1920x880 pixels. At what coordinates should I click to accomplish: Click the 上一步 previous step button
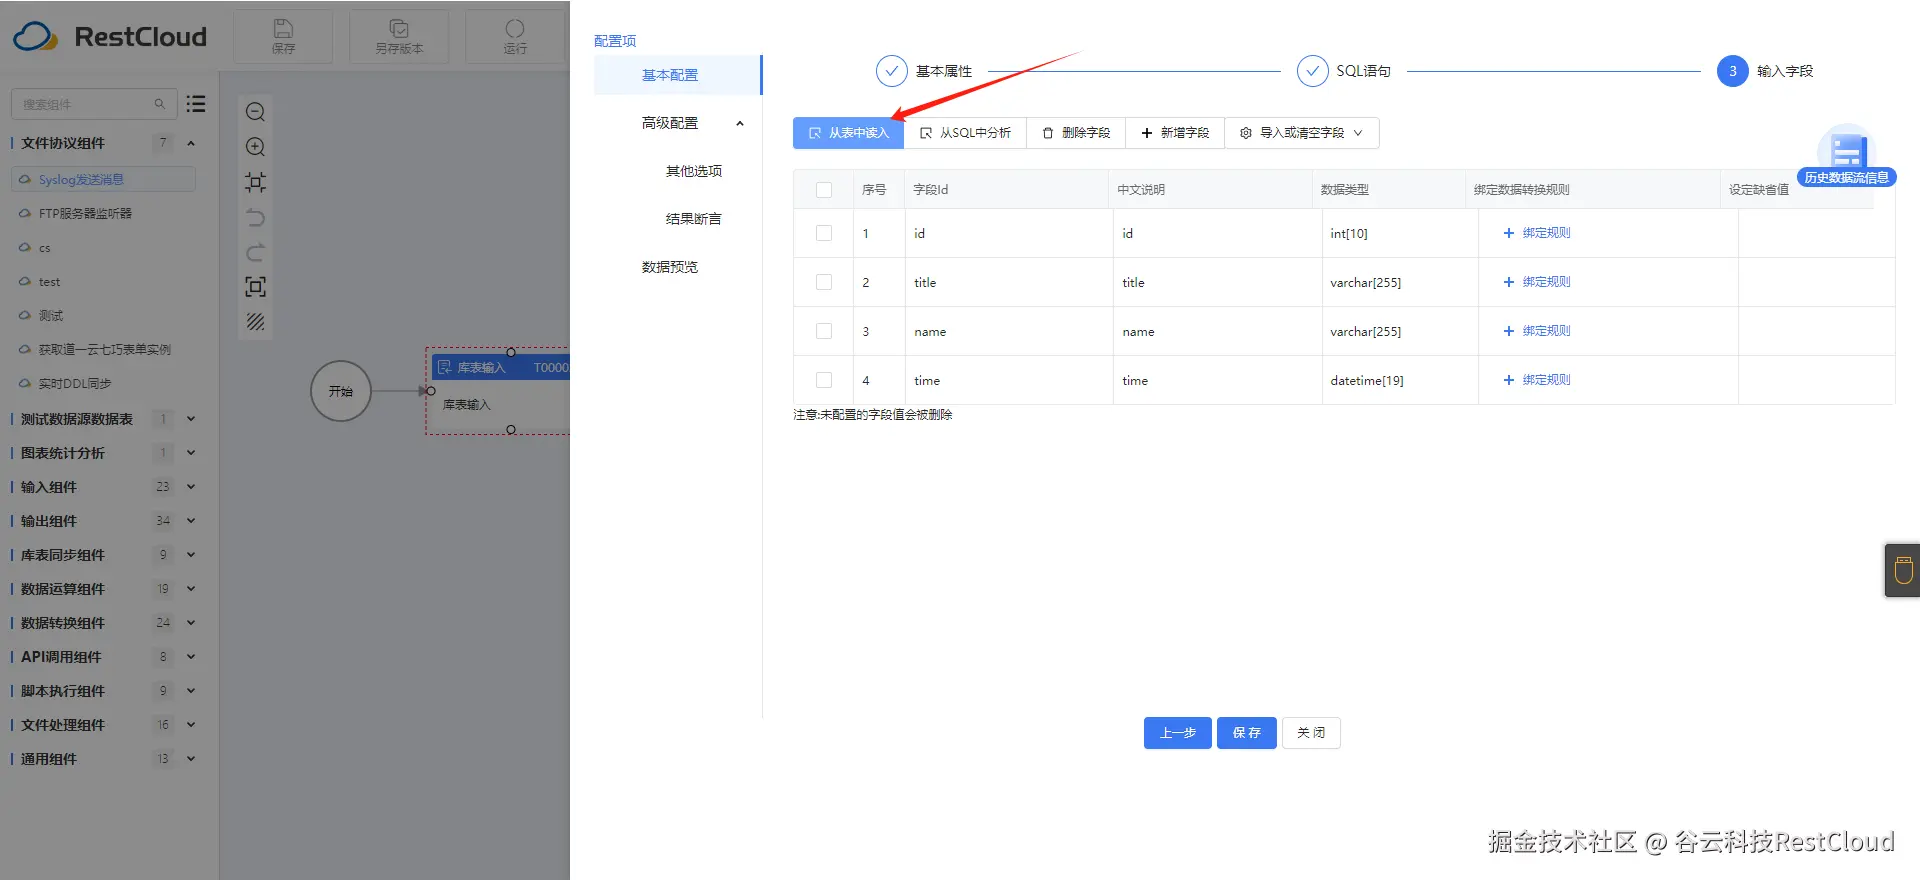pyautogui.click(x=1177, y=733)
